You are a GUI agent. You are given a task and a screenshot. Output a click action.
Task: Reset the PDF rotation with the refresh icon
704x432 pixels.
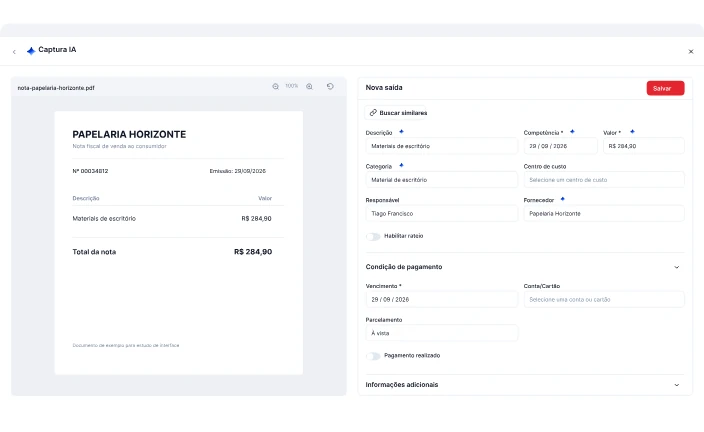click(x=330, y=86)
